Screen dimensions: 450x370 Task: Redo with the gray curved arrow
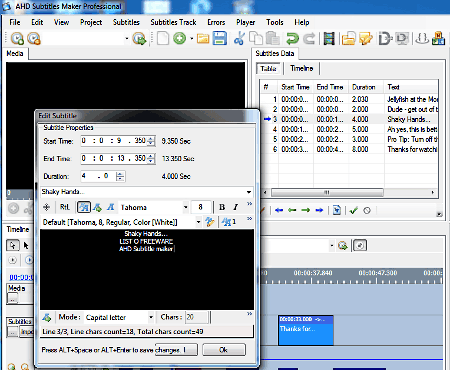point(309,39)
